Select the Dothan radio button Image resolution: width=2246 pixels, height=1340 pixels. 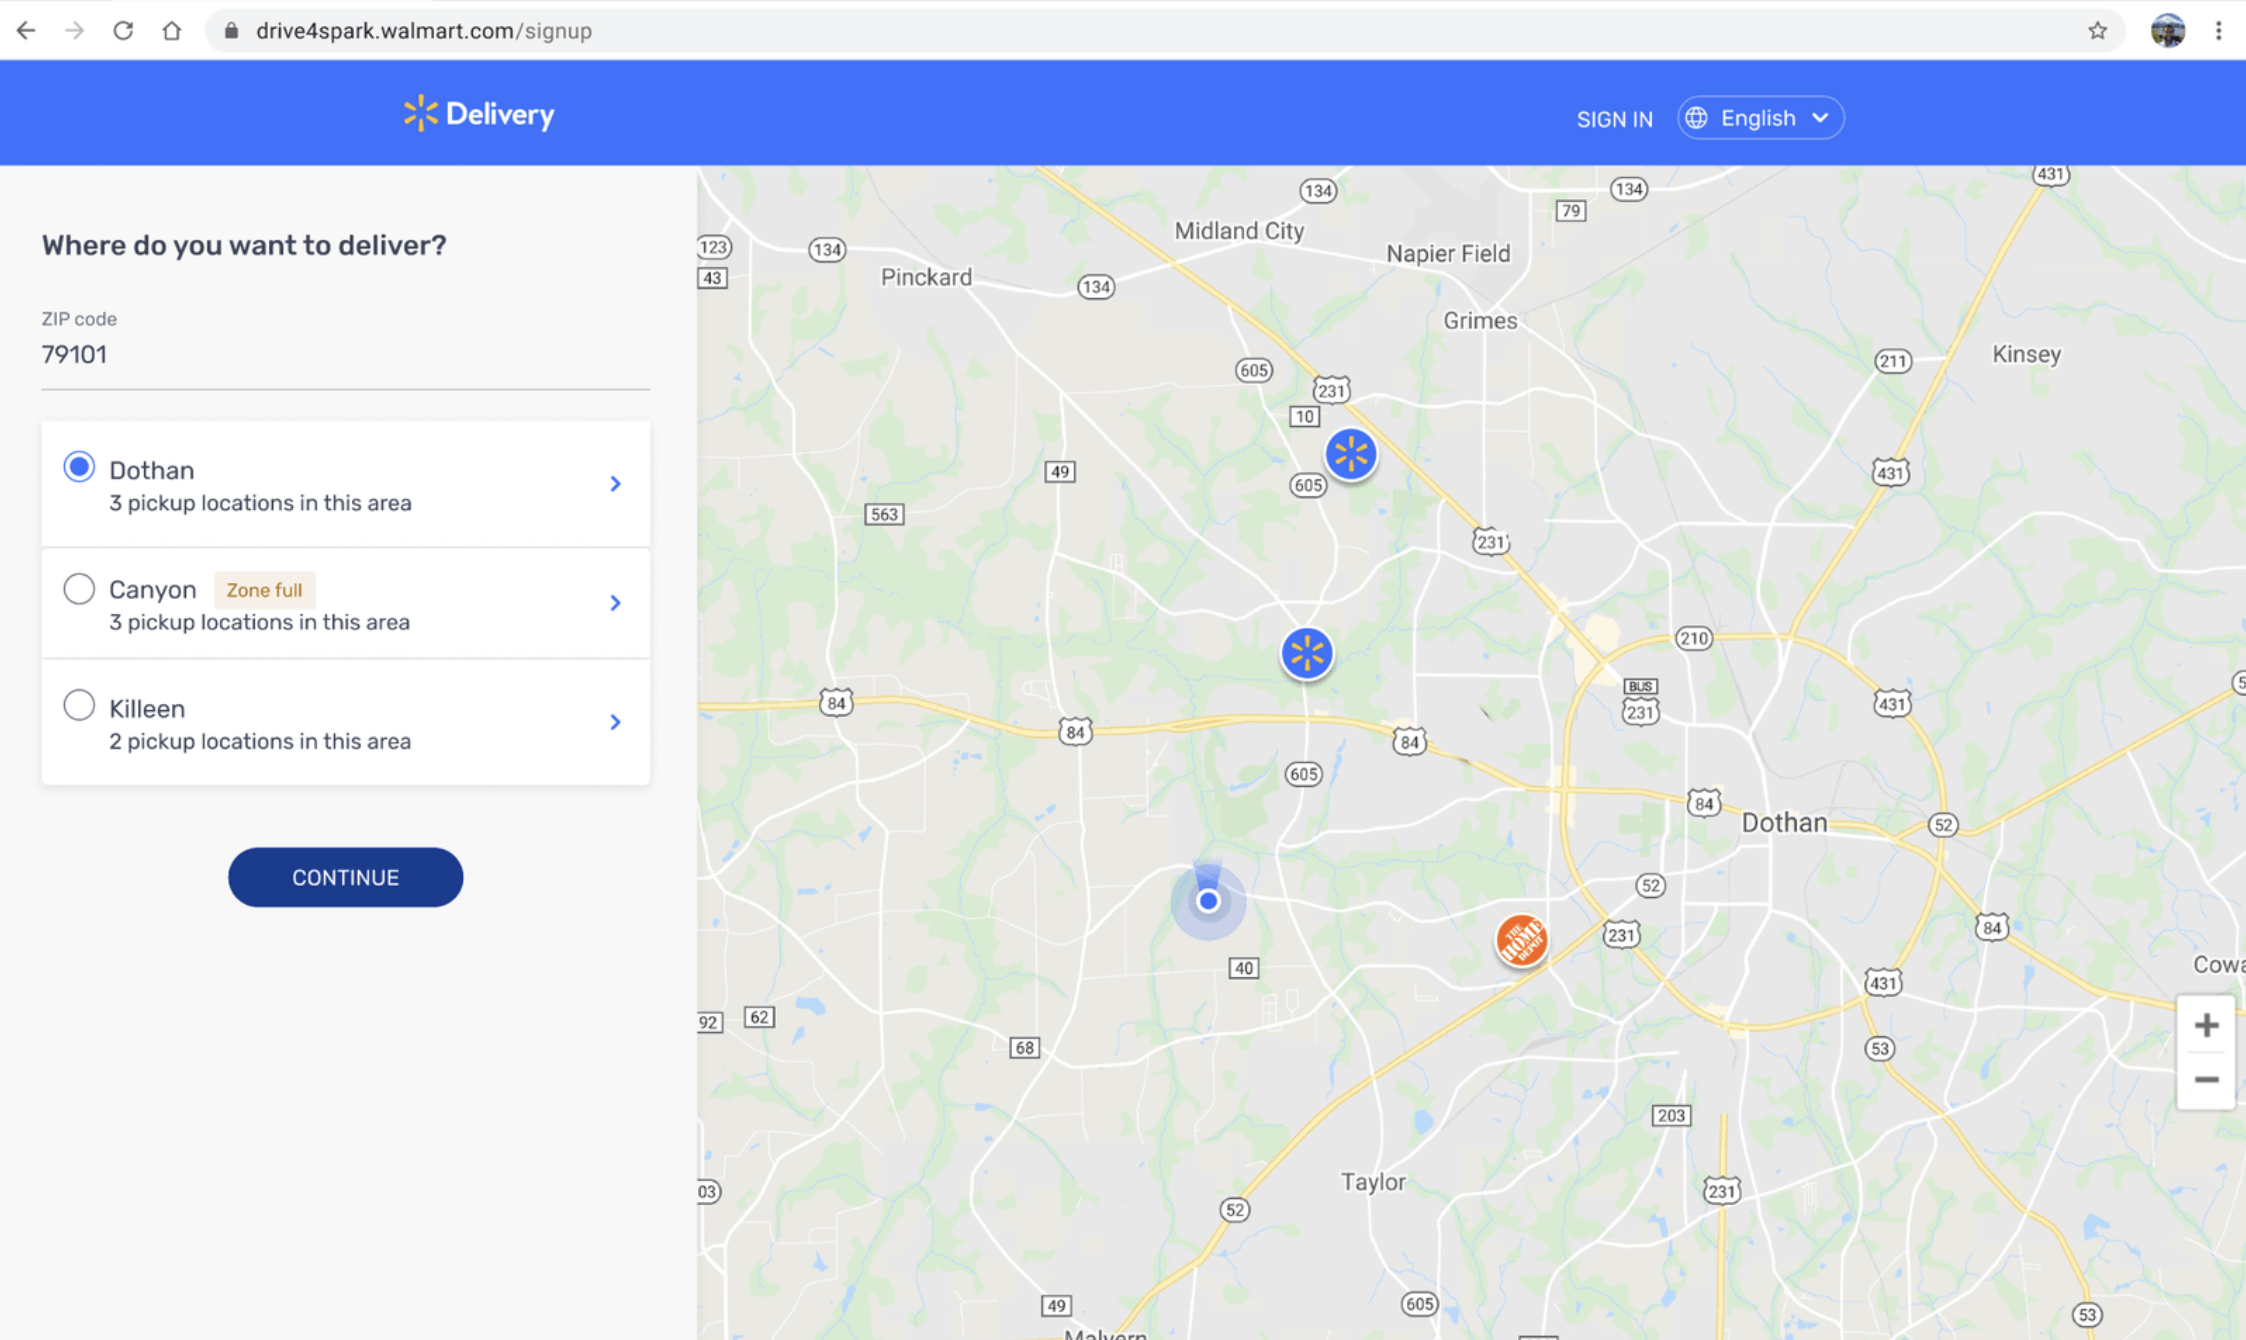pyautogui.click(x=79, y=467)
